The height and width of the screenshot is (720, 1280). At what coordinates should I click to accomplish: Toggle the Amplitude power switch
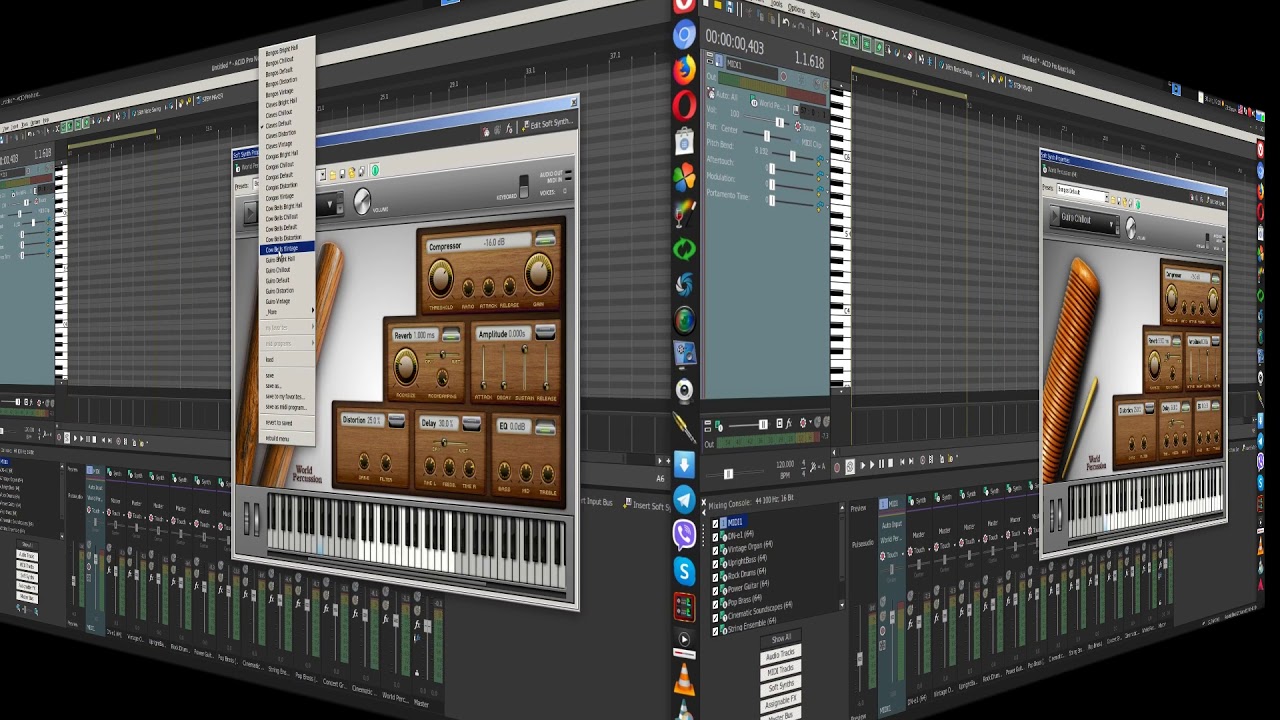[x=545, y=332]
